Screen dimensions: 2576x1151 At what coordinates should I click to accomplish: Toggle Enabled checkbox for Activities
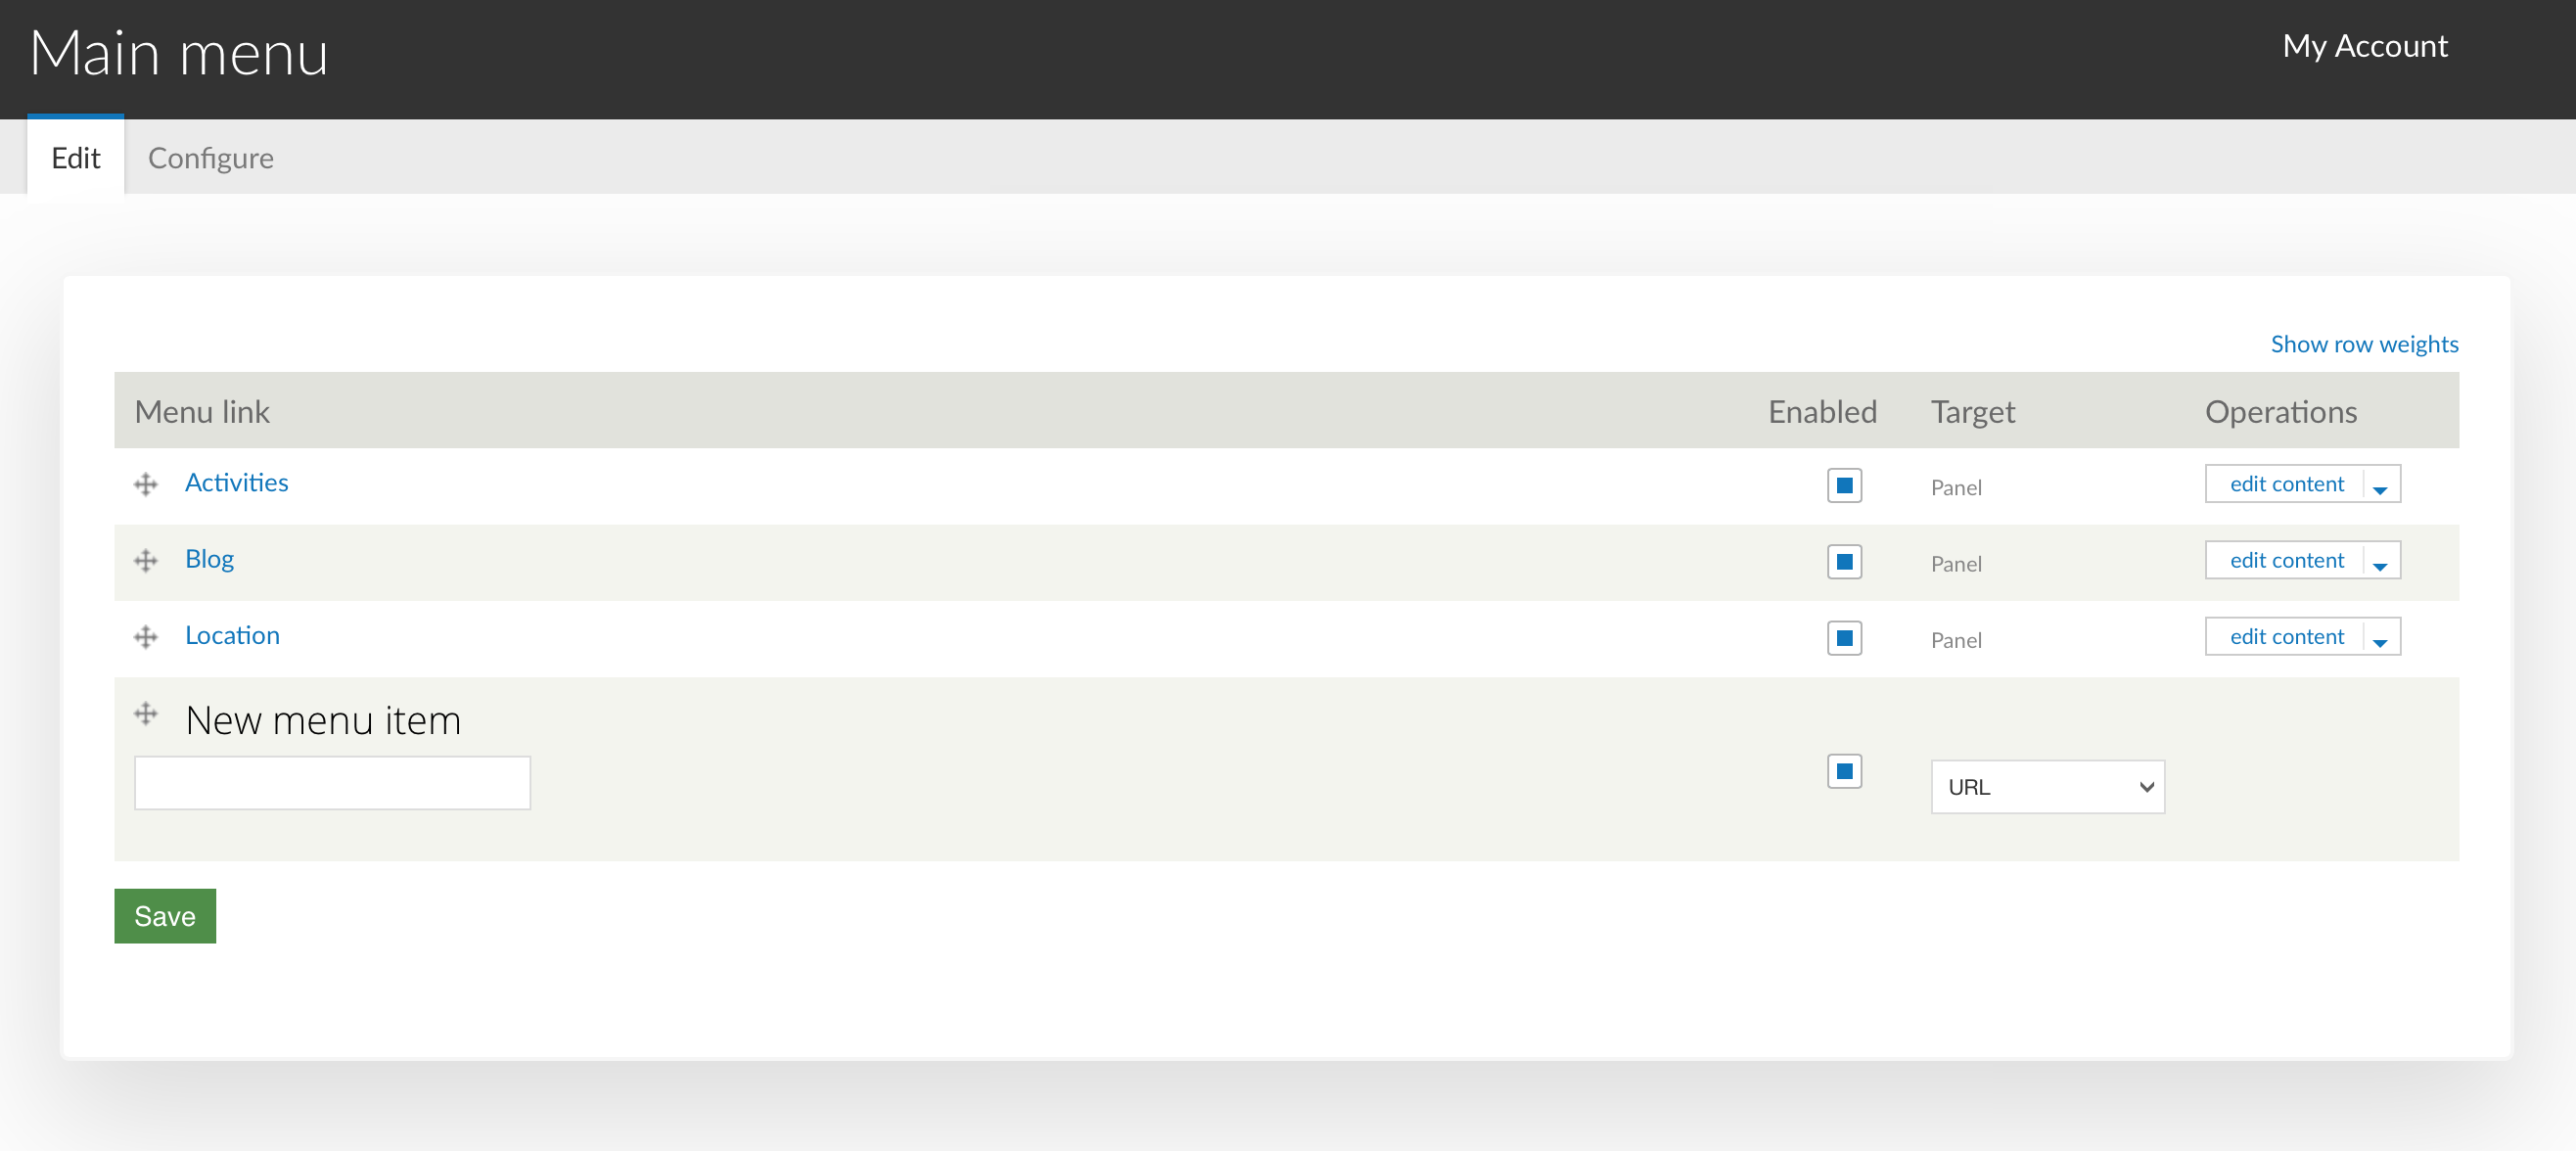[x=1844, y=486]
